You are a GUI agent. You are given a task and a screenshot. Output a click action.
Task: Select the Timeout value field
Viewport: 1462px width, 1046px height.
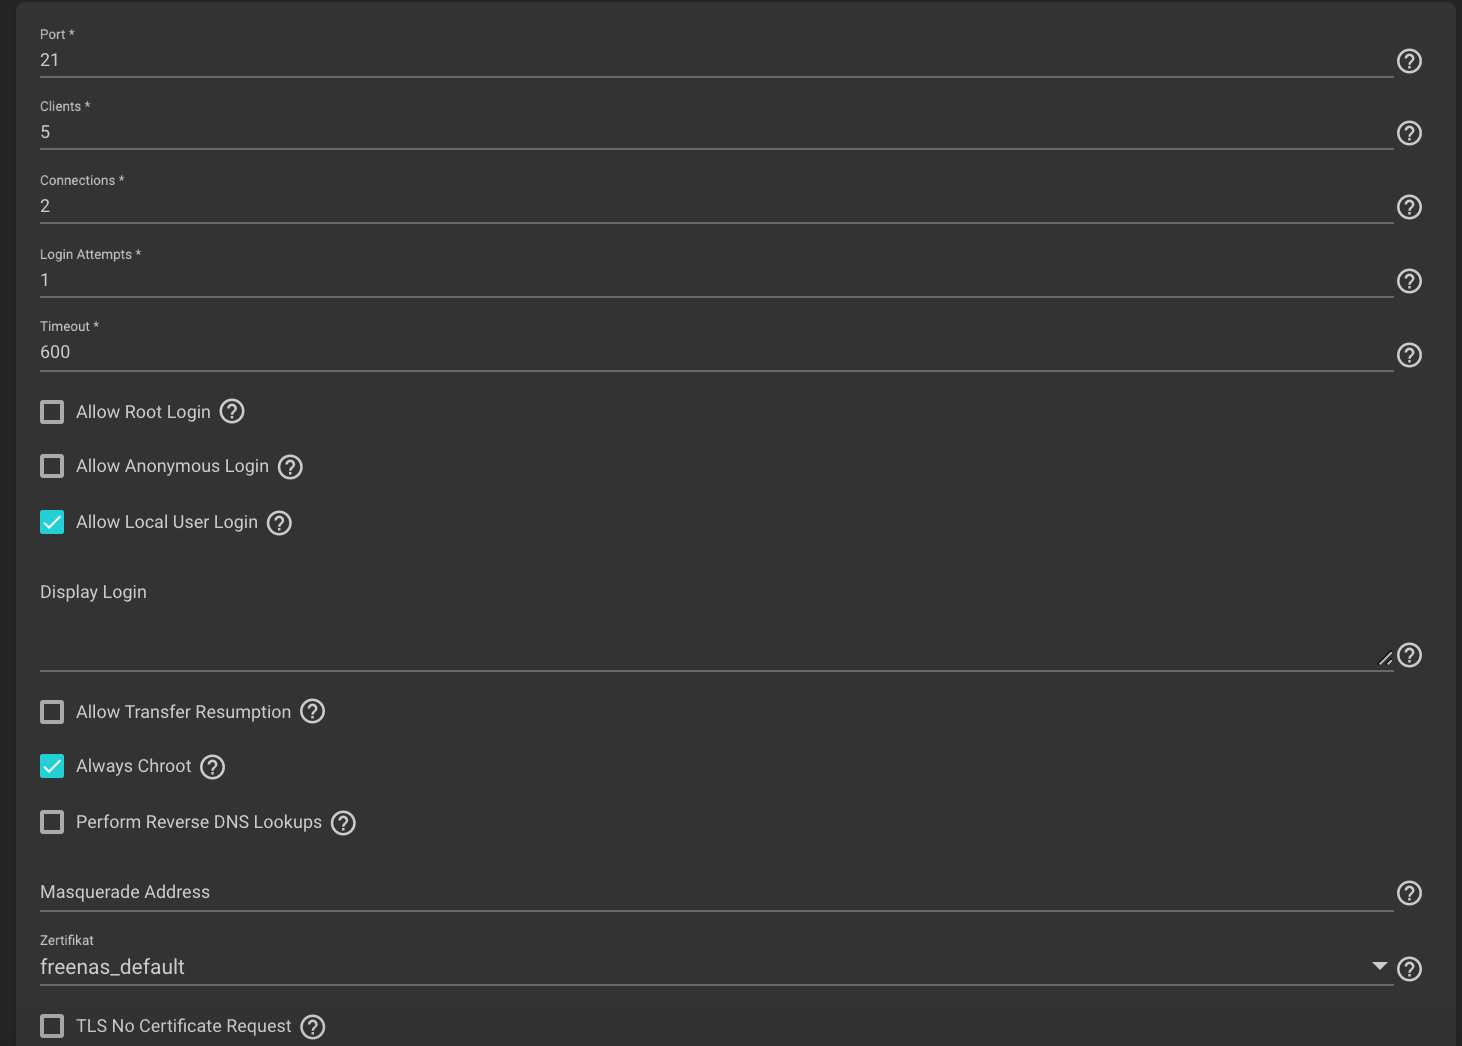tap(716, 353)
